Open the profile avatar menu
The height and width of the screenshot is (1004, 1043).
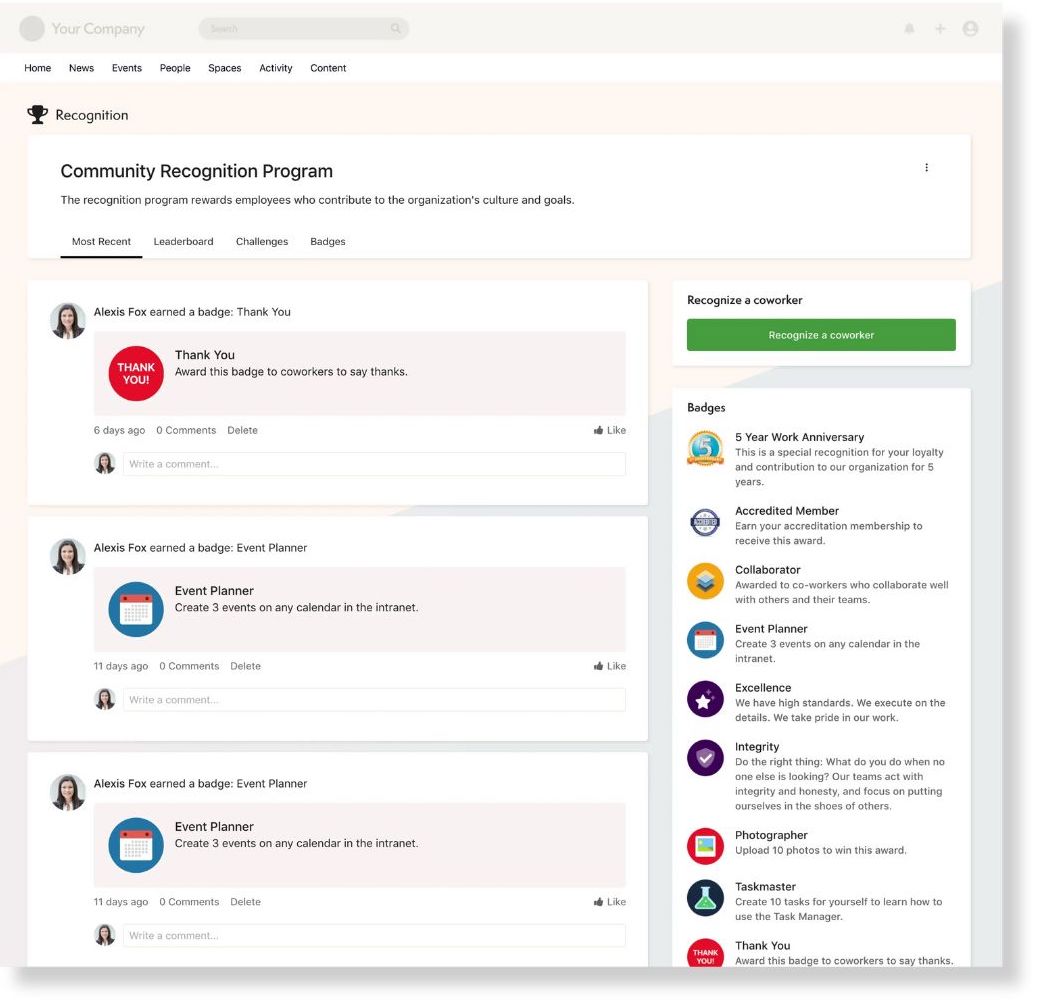point(970,28)
